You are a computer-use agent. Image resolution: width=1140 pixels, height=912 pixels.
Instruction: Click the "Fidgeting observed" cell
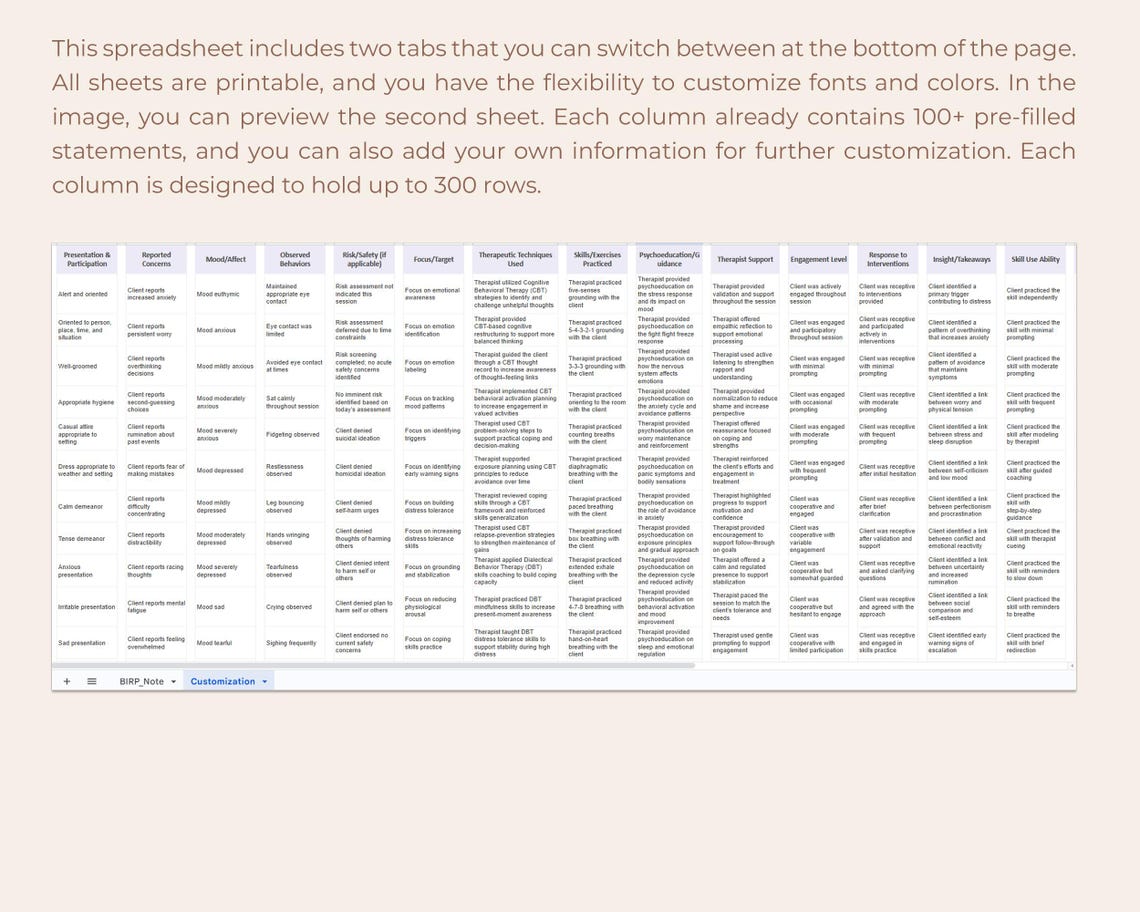[294, 435]
